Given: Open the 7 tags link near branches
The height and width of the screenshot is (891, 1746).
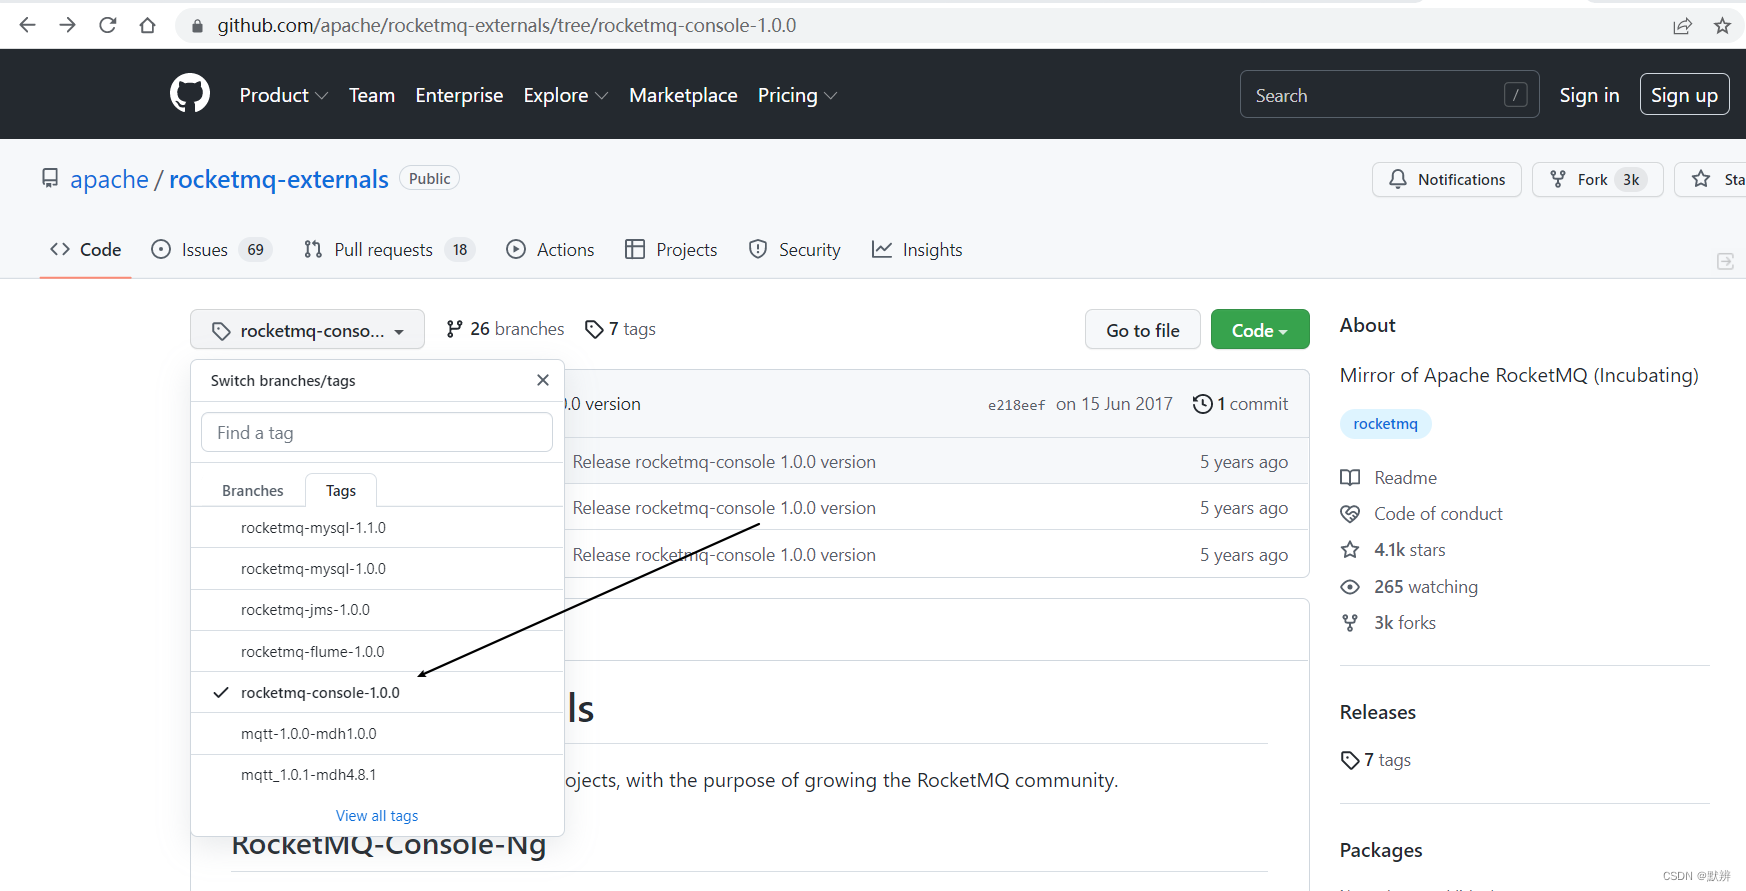Looking at the screenshot, I should (620, 329).
